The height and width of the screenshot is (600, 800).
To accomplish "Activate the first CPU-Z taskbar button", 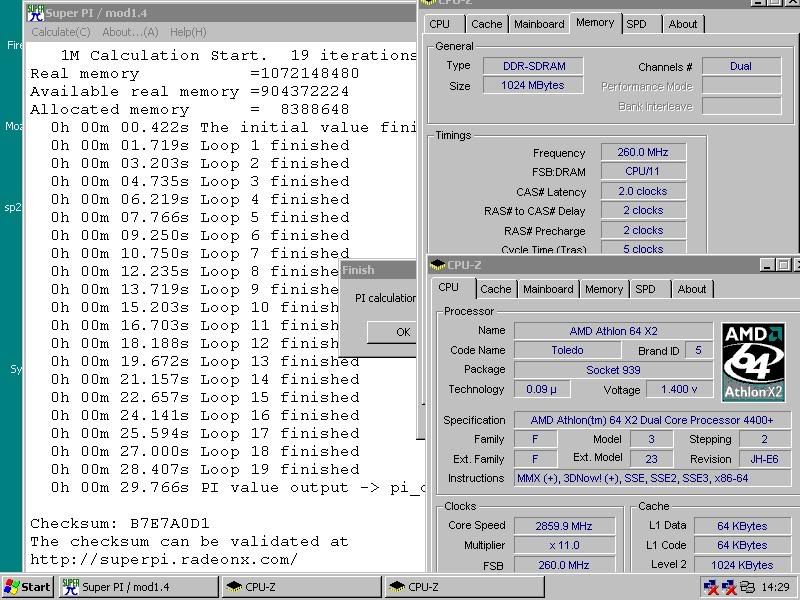I will [302, 587].
